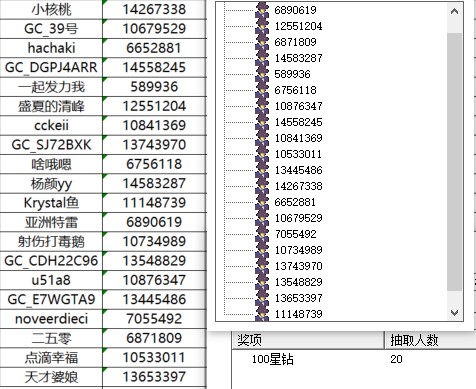476x389 pixels.
Task: Select winner ID 12551204 in the tree list
Action: tap(298, 26)
